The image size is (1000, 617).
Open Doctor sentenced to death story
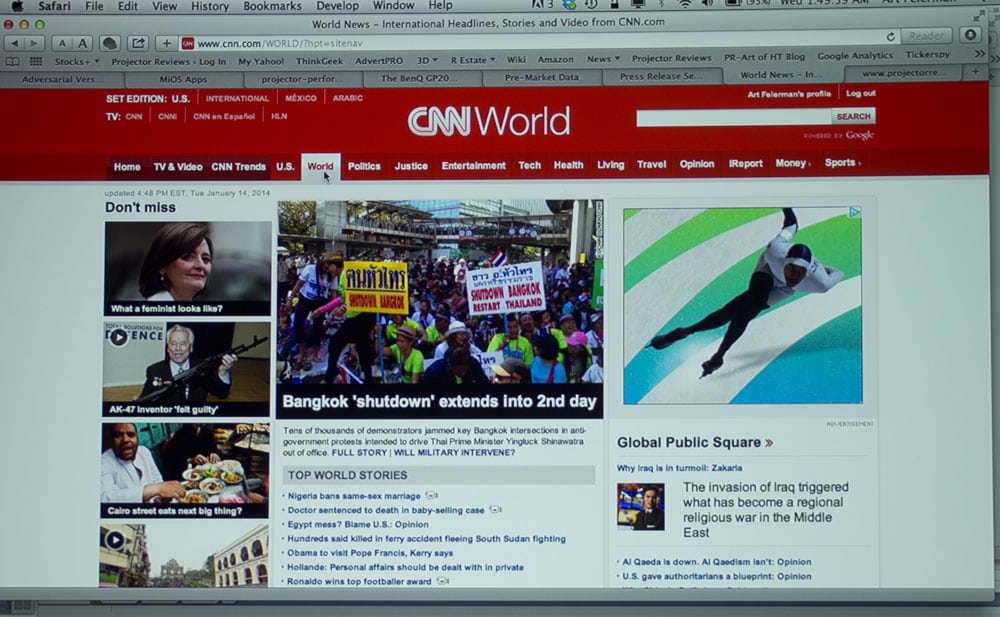point(386,510)
